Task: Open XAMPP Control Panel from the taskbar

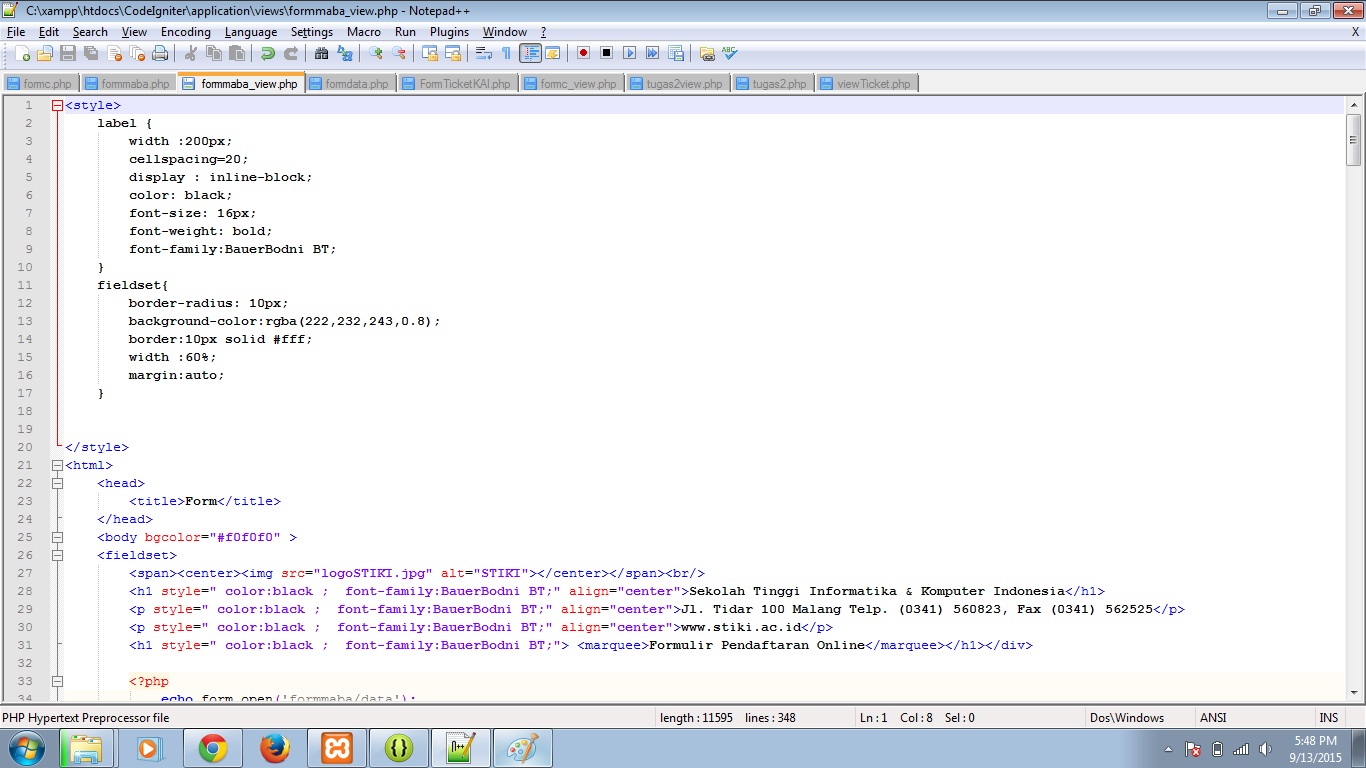Action: coord(336,746)
